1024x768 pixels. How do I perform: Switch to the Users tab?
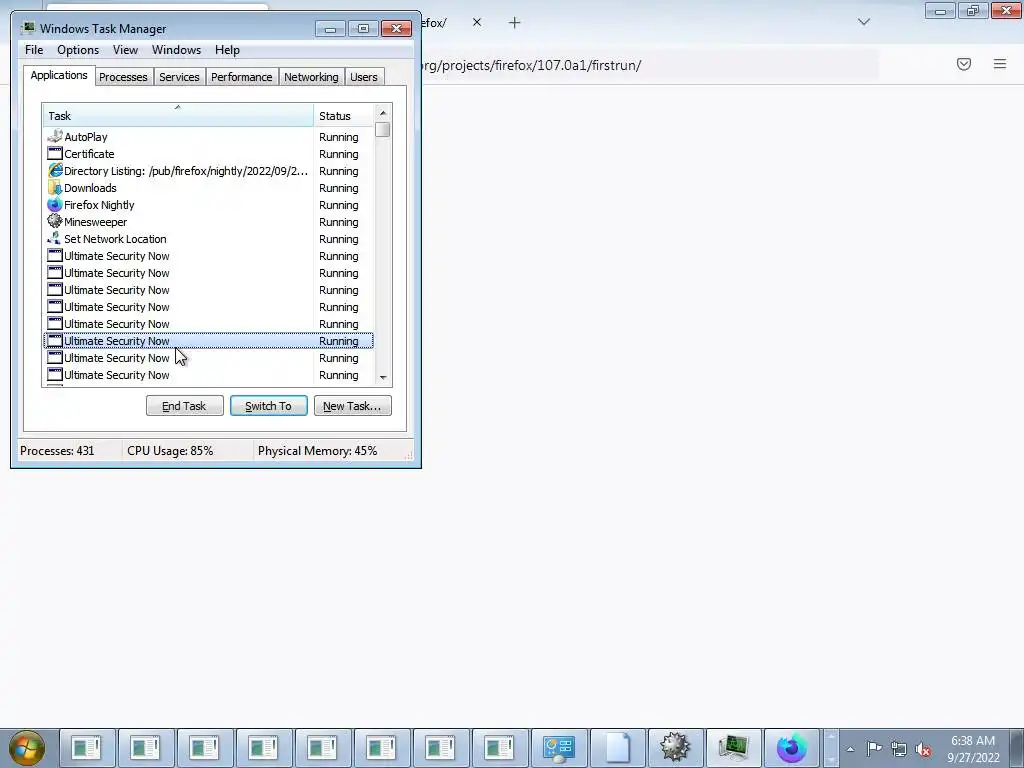coord(363,77)
